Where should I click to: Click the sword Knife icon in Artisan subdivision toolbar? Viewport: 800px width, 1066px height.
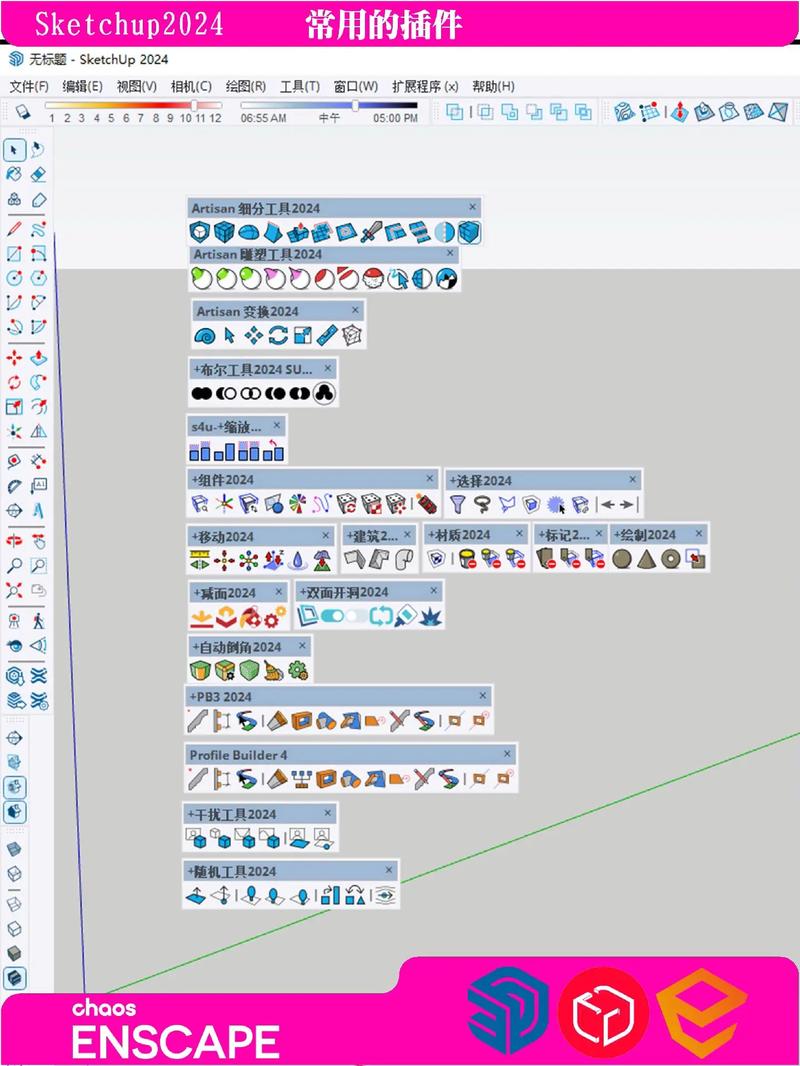click(x=371, y=232)
